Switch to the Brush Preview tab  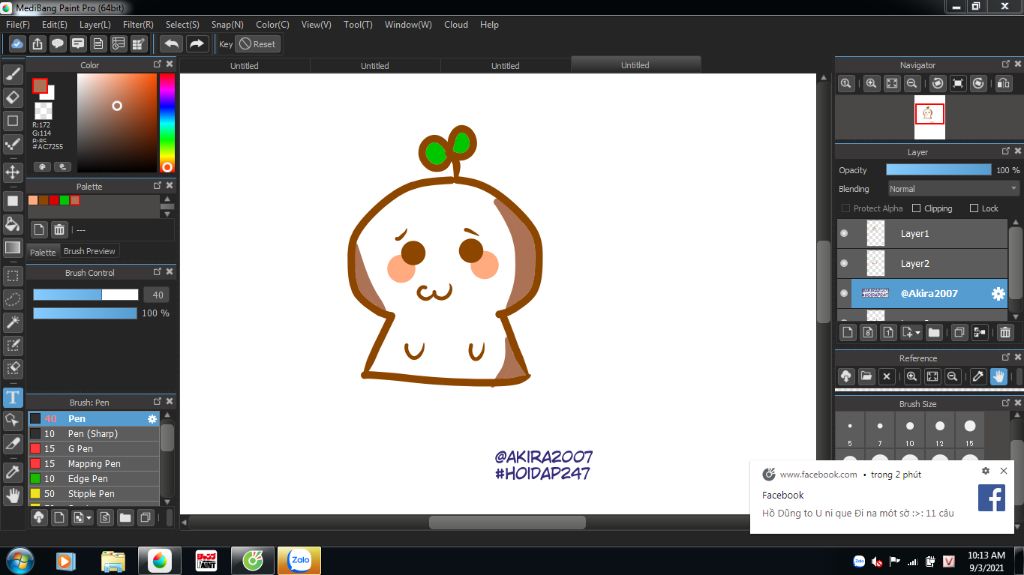click(89, 251)
